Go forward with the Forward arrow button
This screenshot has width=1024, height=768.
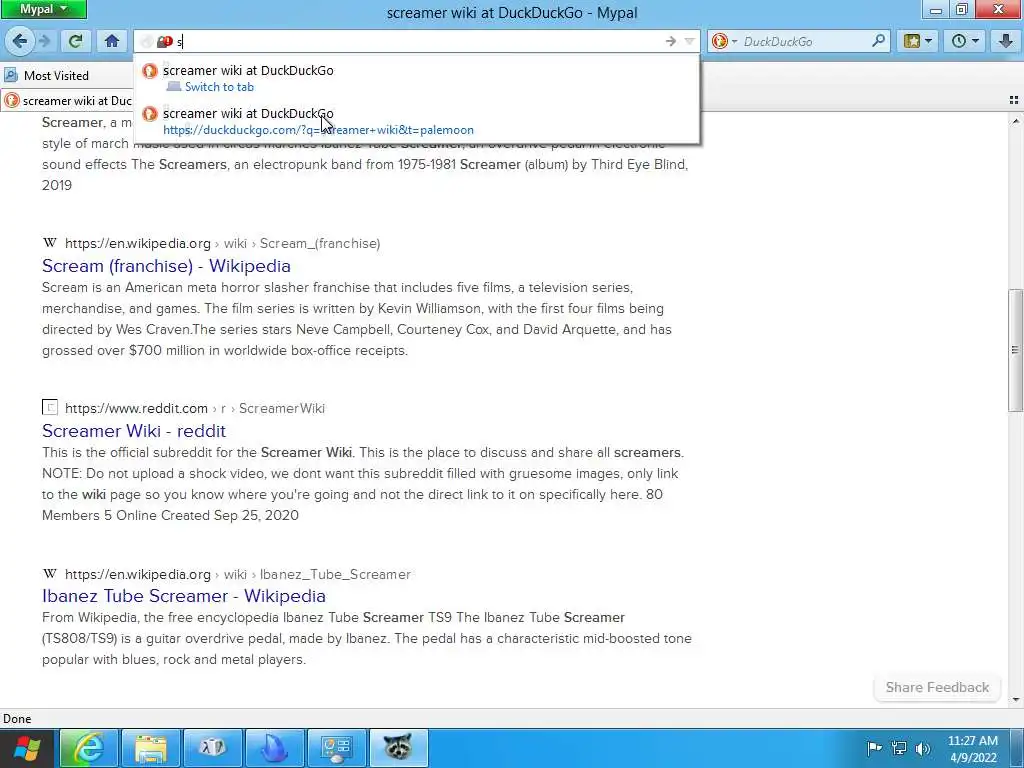coord(45,41)
